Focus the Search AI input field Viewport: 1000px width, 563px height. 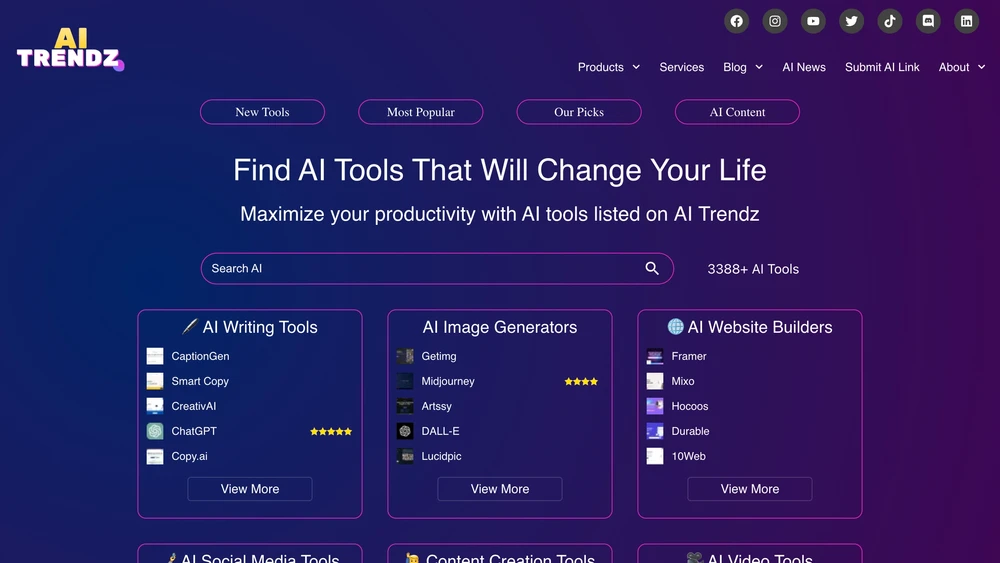[437, 268]
